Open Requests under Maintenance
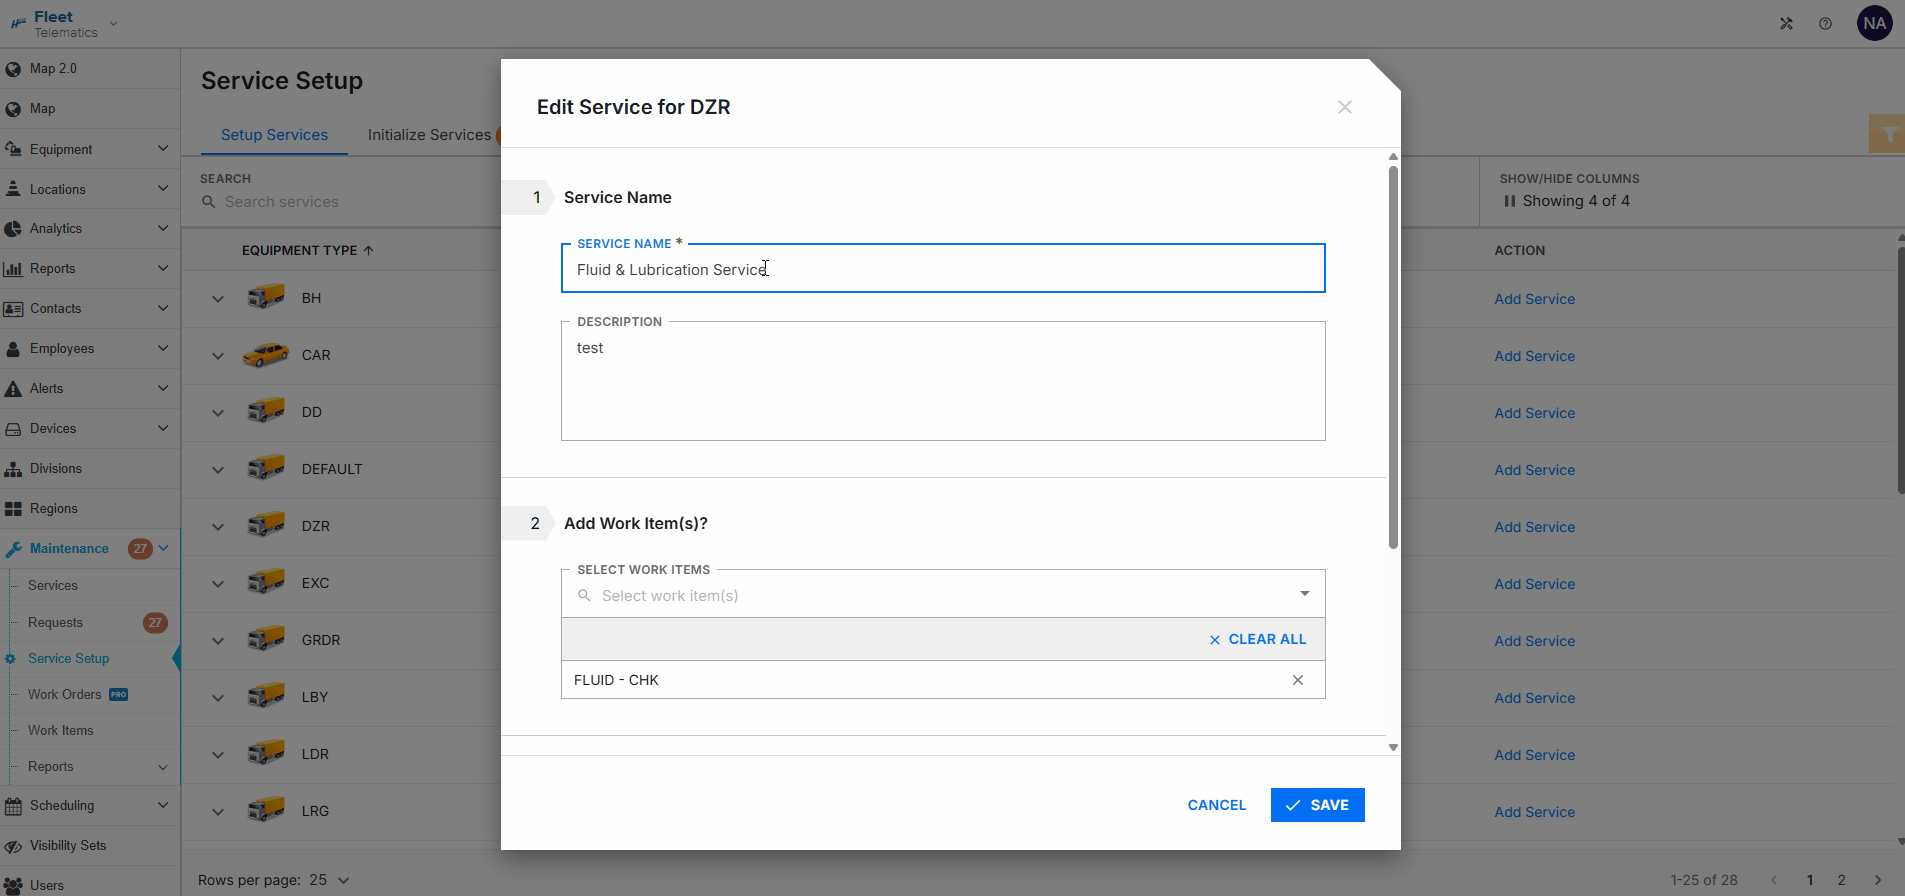This screenshot has height=896, width=1905. click(55, 623)
